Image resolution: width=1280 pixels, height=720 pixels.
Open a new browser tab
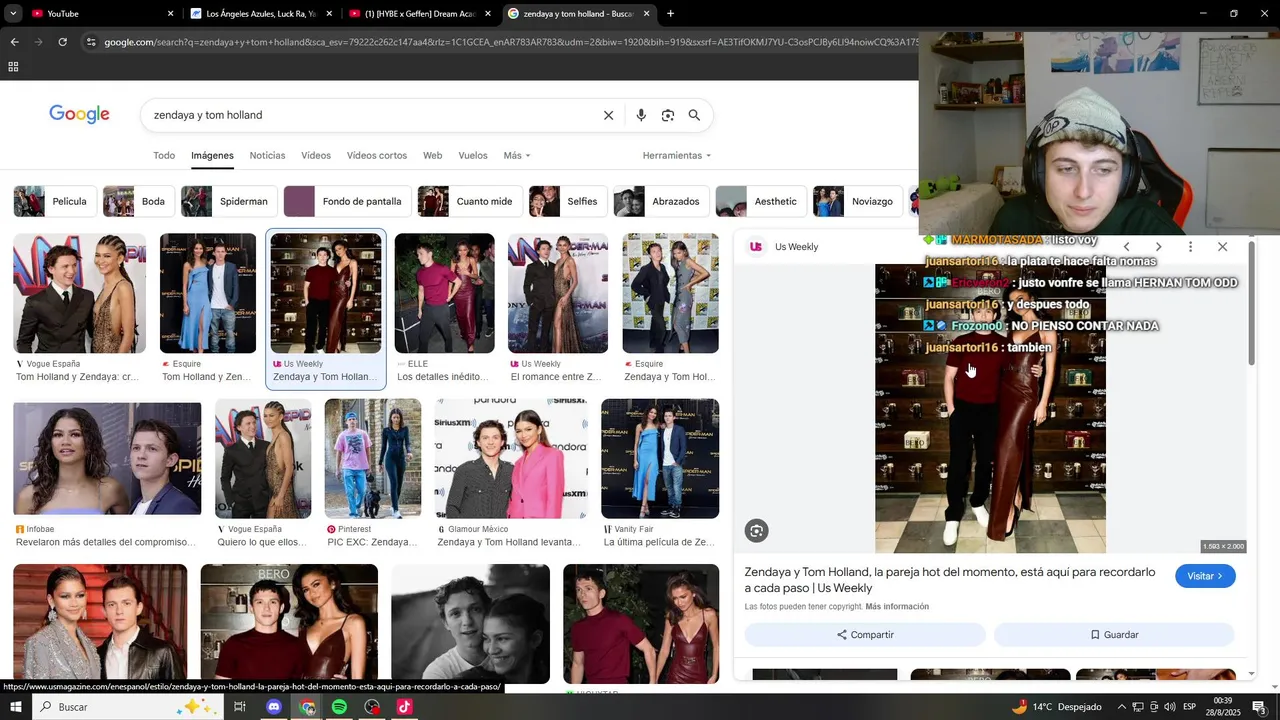point(670,14)
